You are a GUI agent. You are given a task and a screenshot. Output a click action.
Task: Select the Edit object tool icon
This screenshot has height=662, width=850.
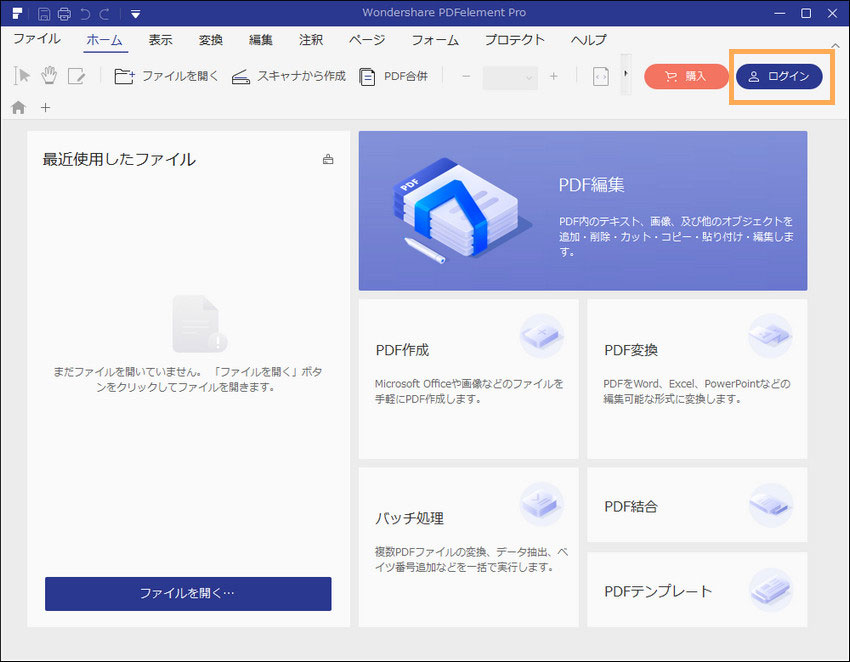76,76
